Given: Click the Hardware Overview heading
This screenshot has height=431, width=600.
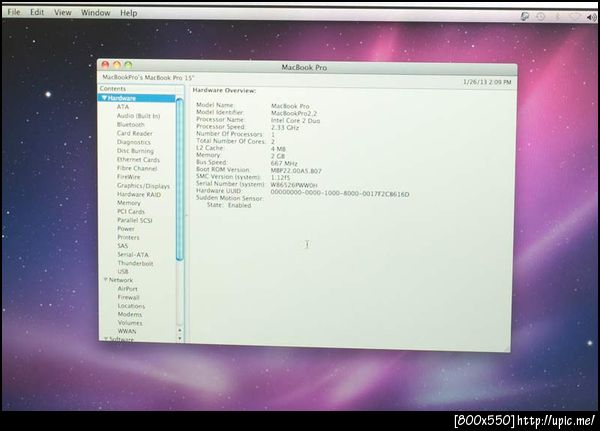Looking at the screenshot, I should (224, 90).
